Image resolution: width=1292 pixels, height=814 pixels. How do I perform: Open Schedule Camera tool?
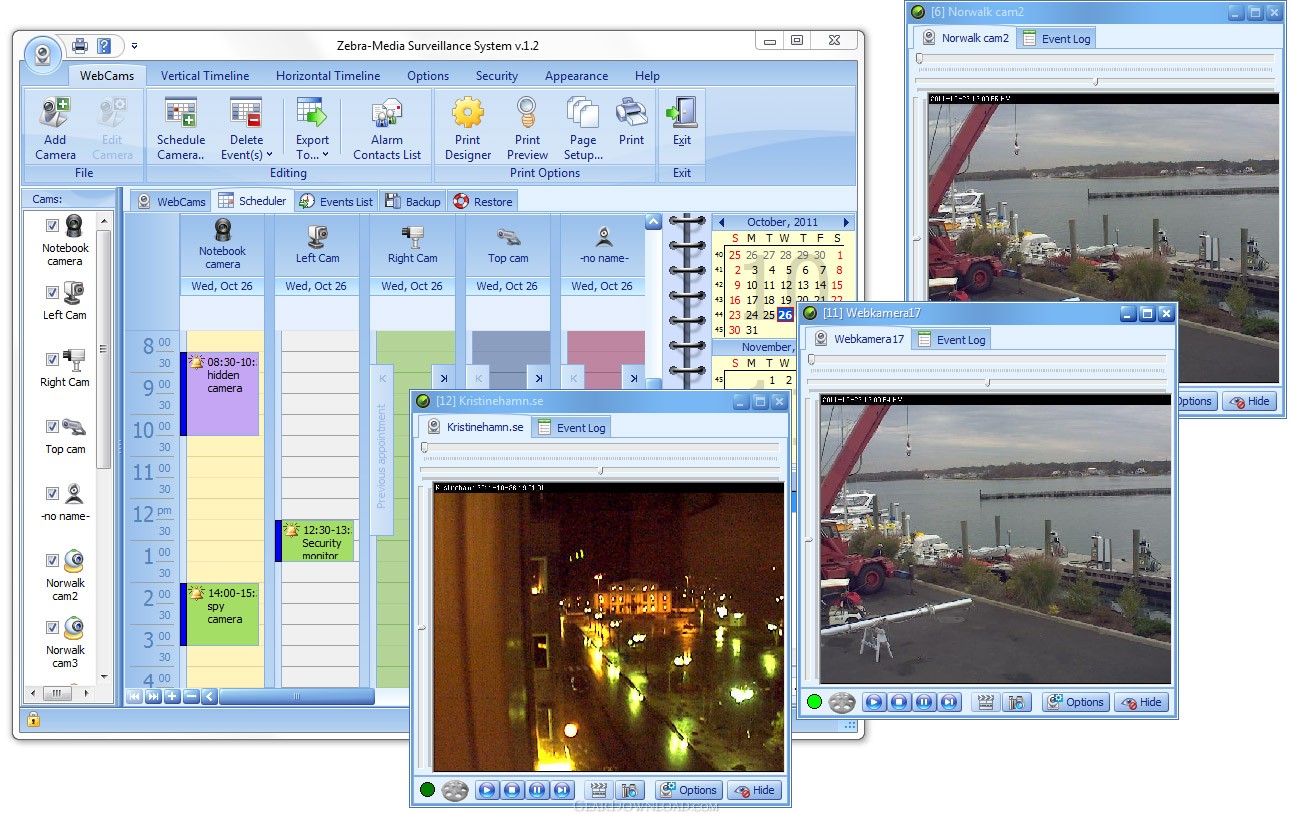[x=181, y=113]
